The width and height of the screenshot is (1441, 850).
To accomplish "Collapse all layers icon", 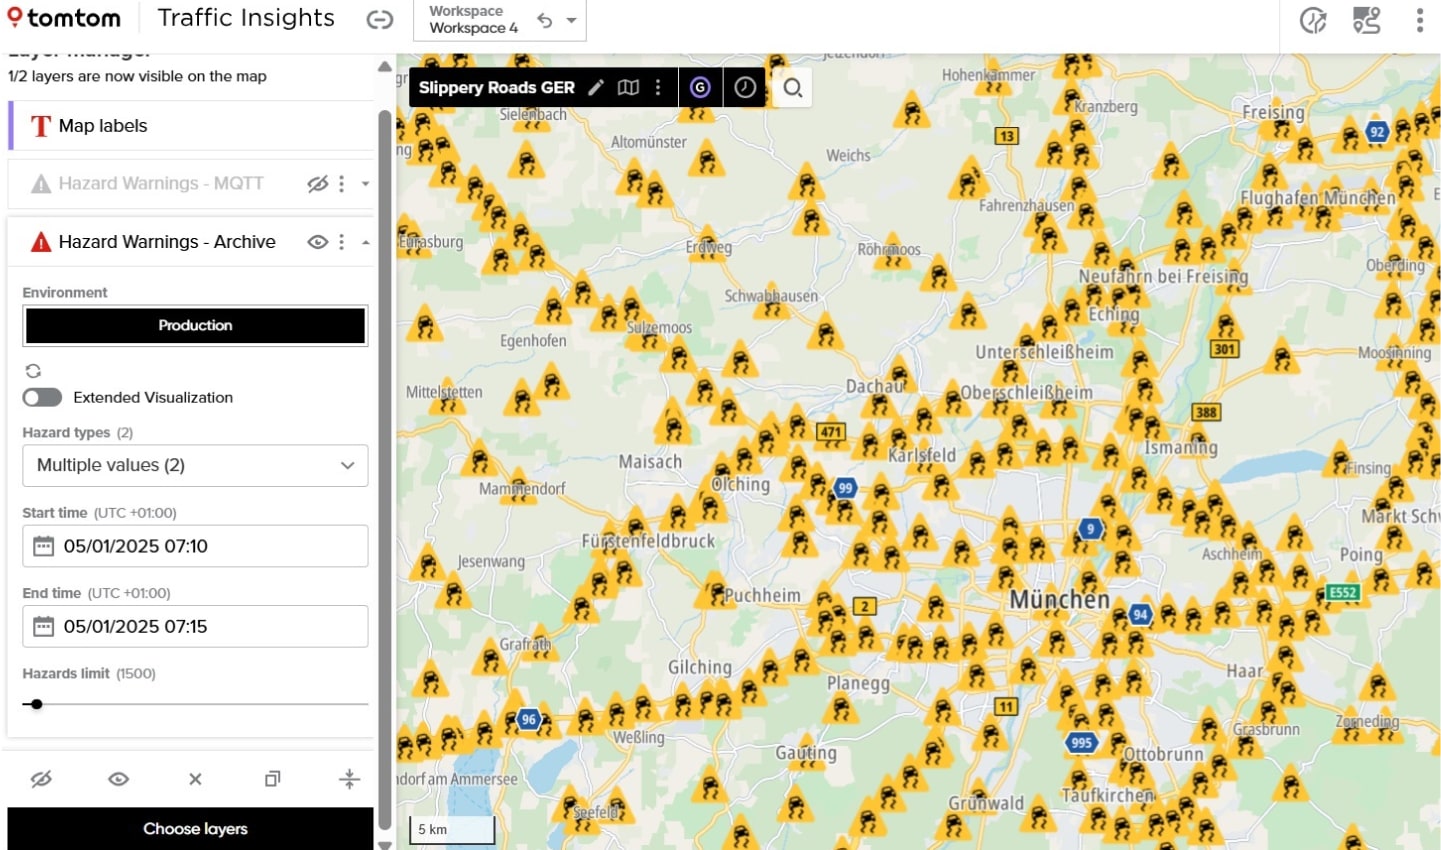I will click(349, 779).
